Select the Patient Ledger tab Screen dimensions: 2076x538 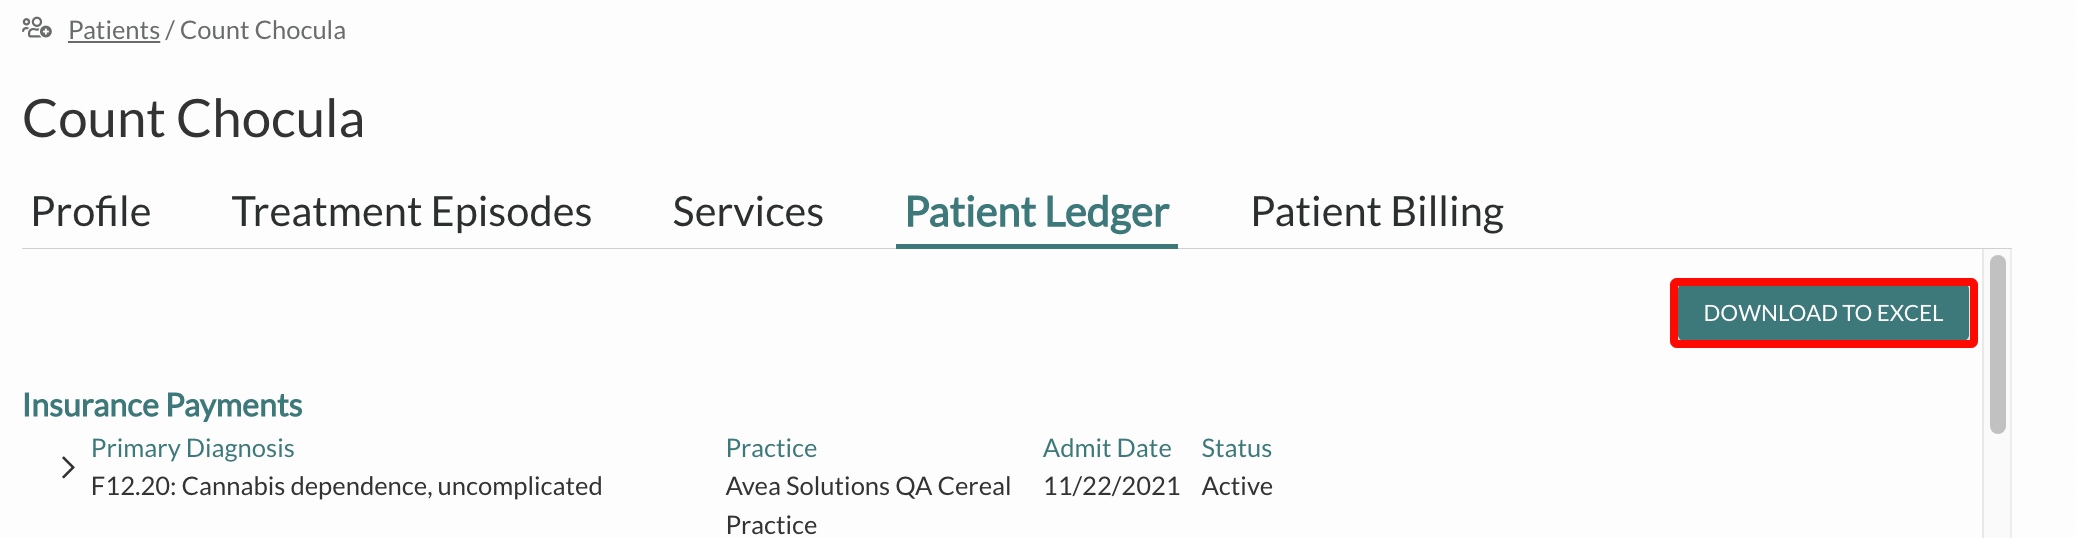[x=1037, y=212]
